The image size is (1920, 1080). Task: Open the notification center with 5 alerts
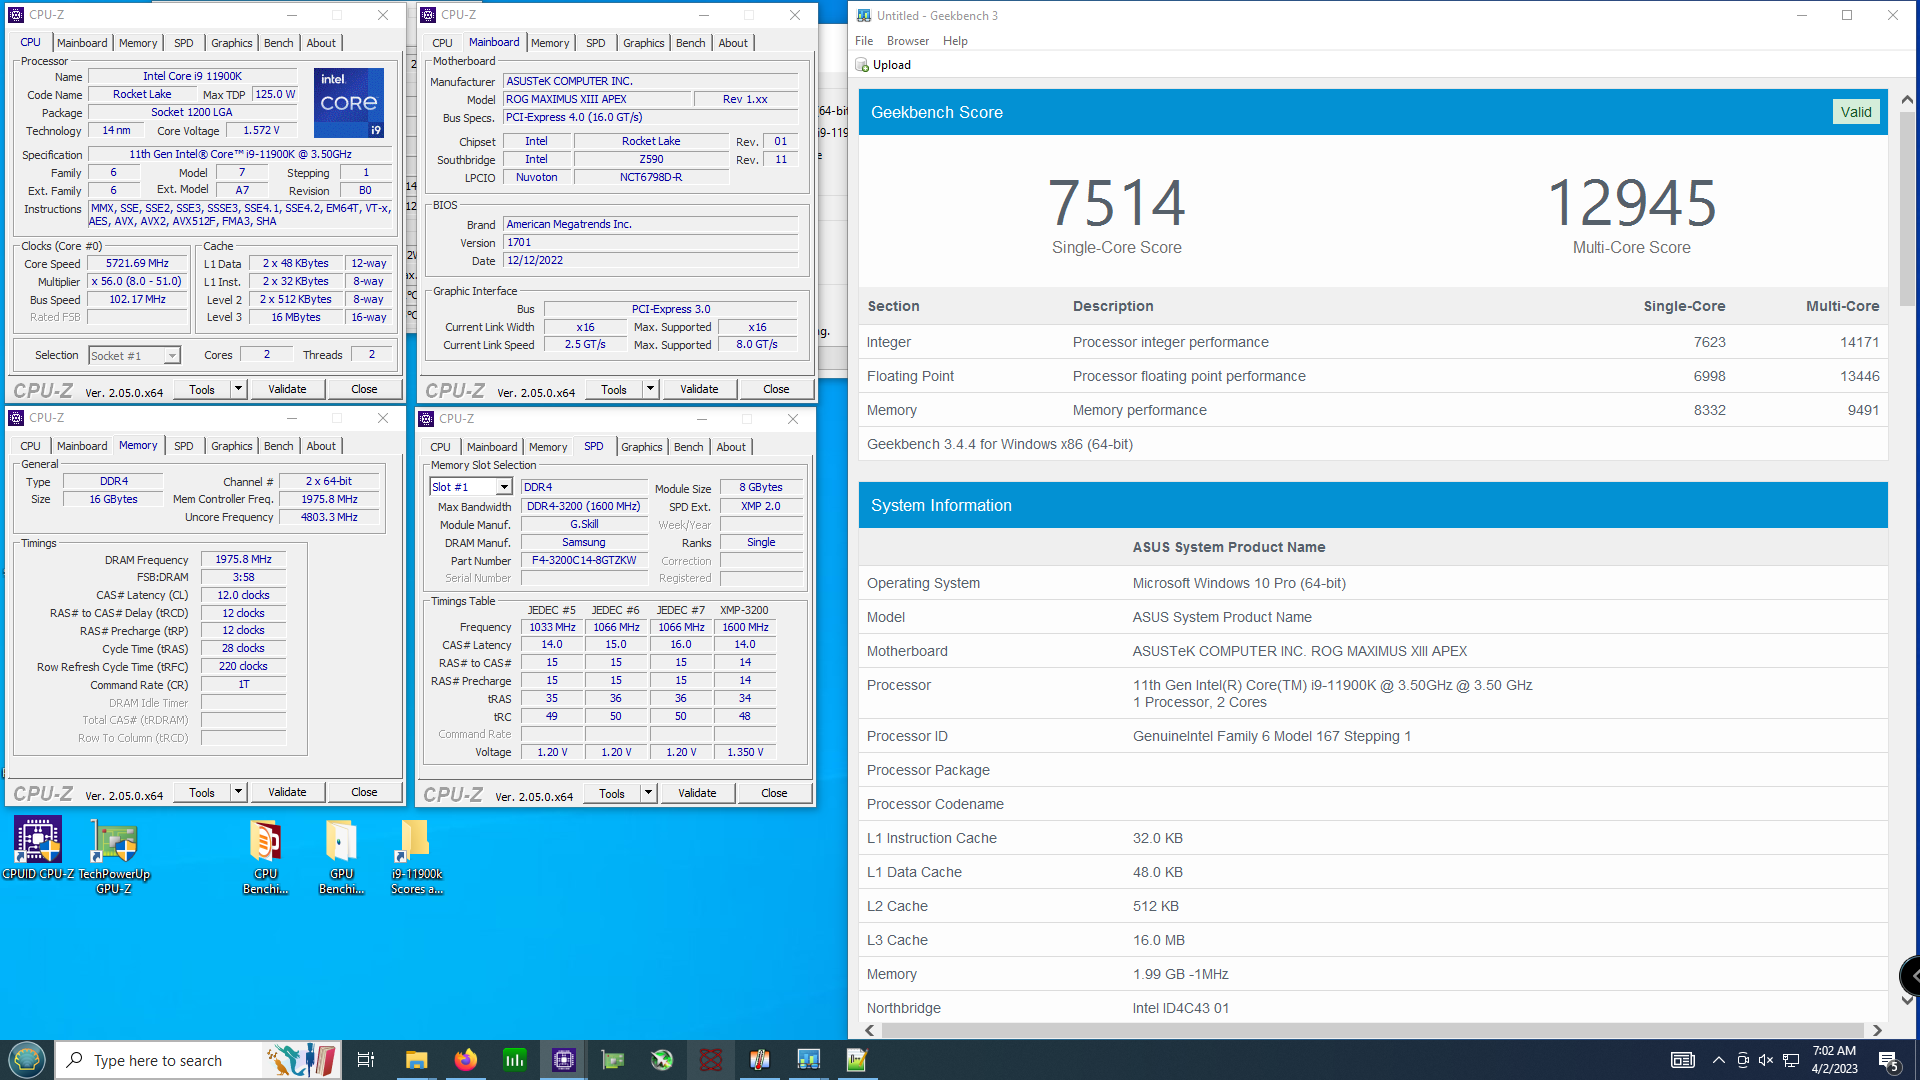click(1889, 1060)
